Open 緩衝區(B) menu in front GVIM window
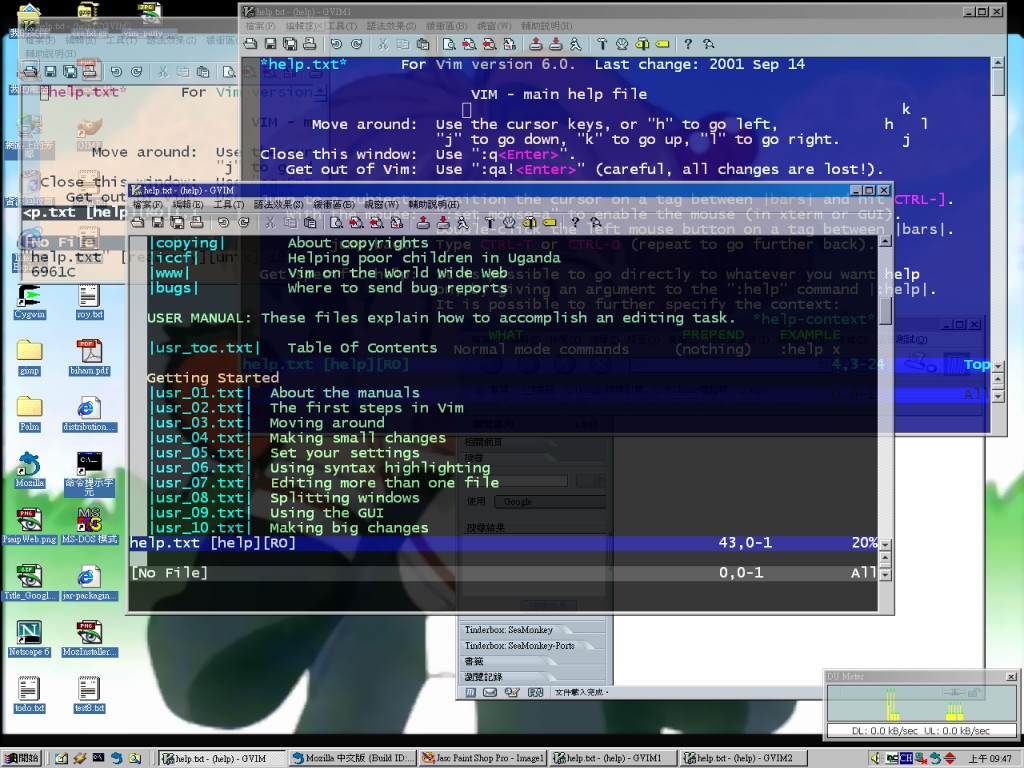 coord(334,204)
